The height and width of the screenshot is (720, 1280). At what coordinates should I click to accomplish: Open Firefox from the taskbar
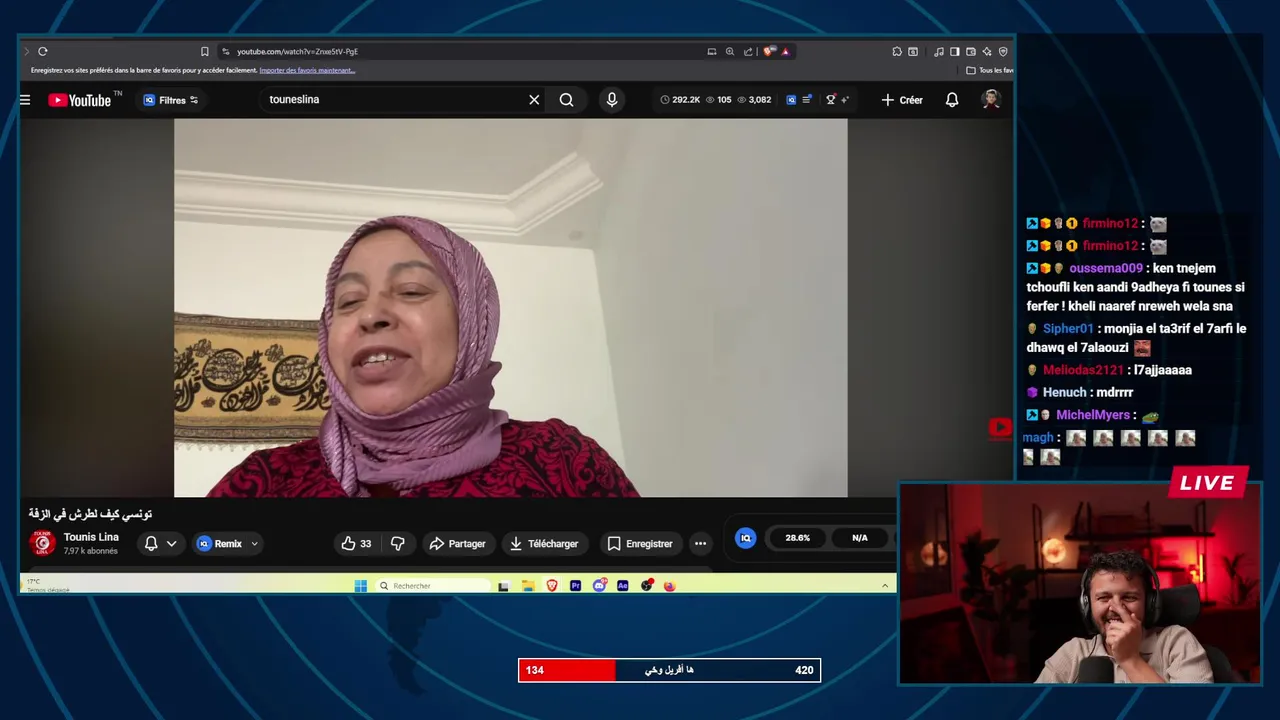670,586
